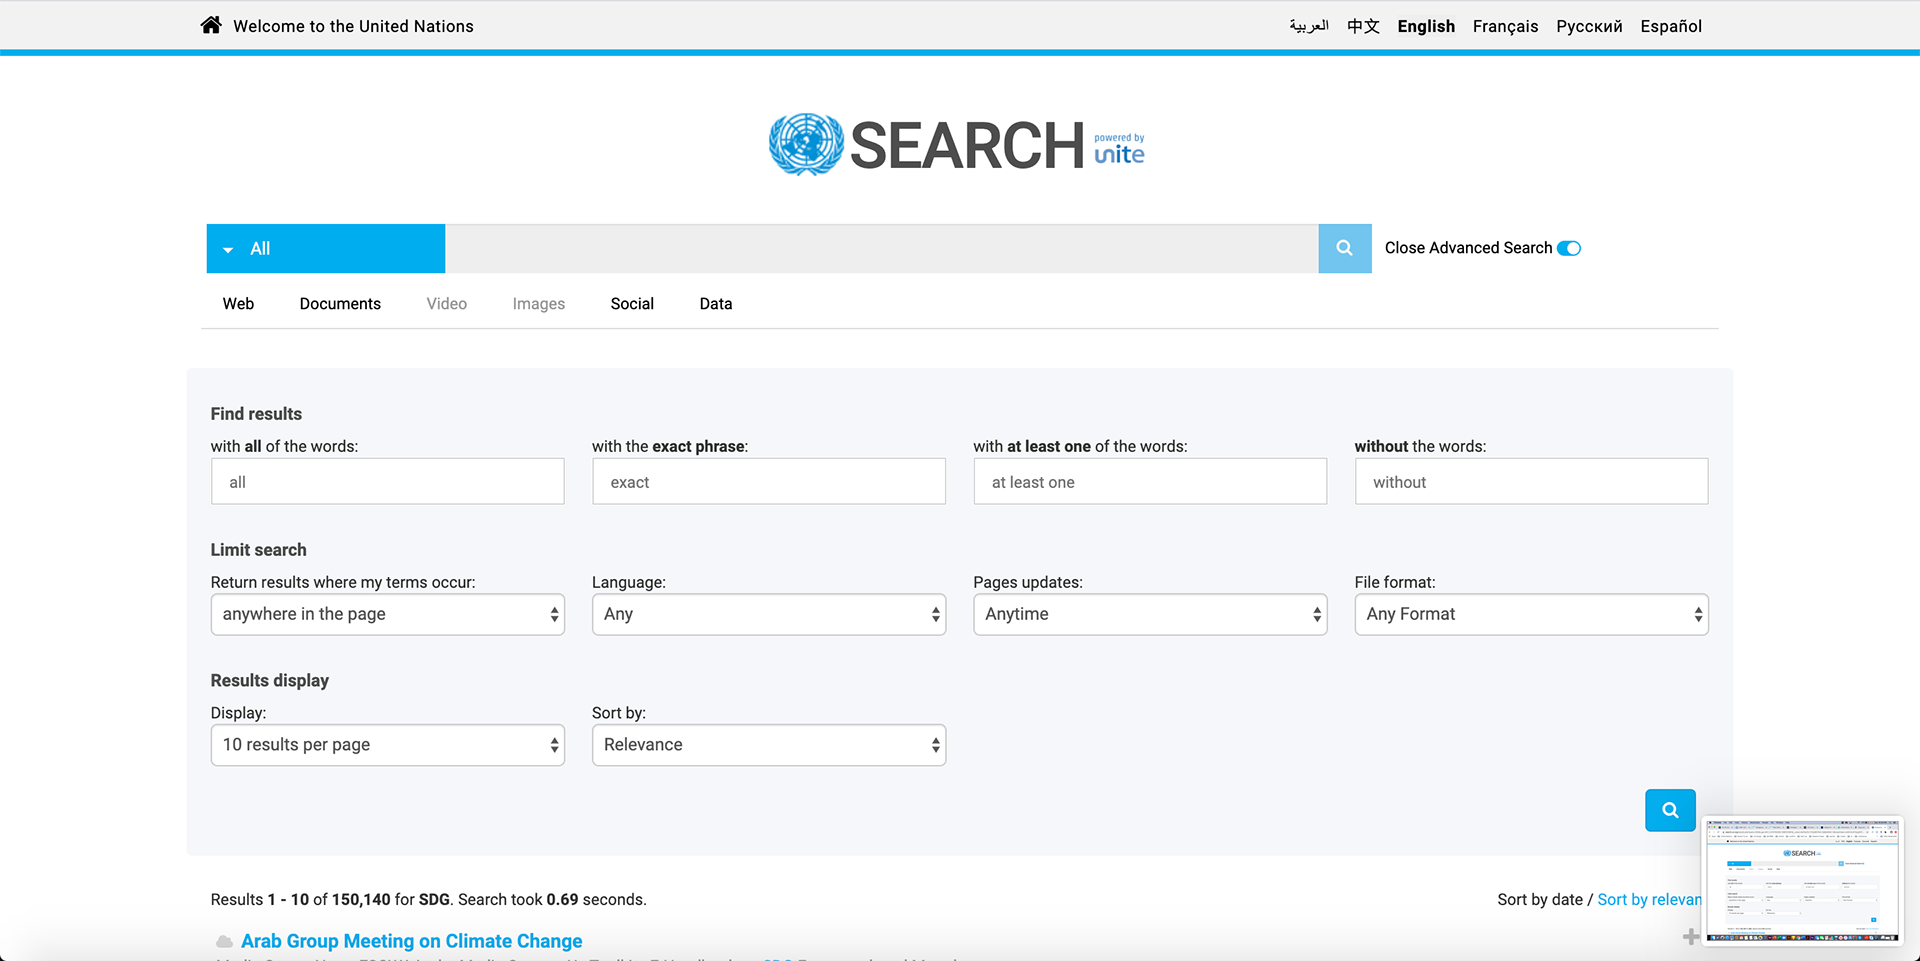This screenshot has height=961, width=1920.
Task: Select the Video tab
Action: [x=446, y=304]
